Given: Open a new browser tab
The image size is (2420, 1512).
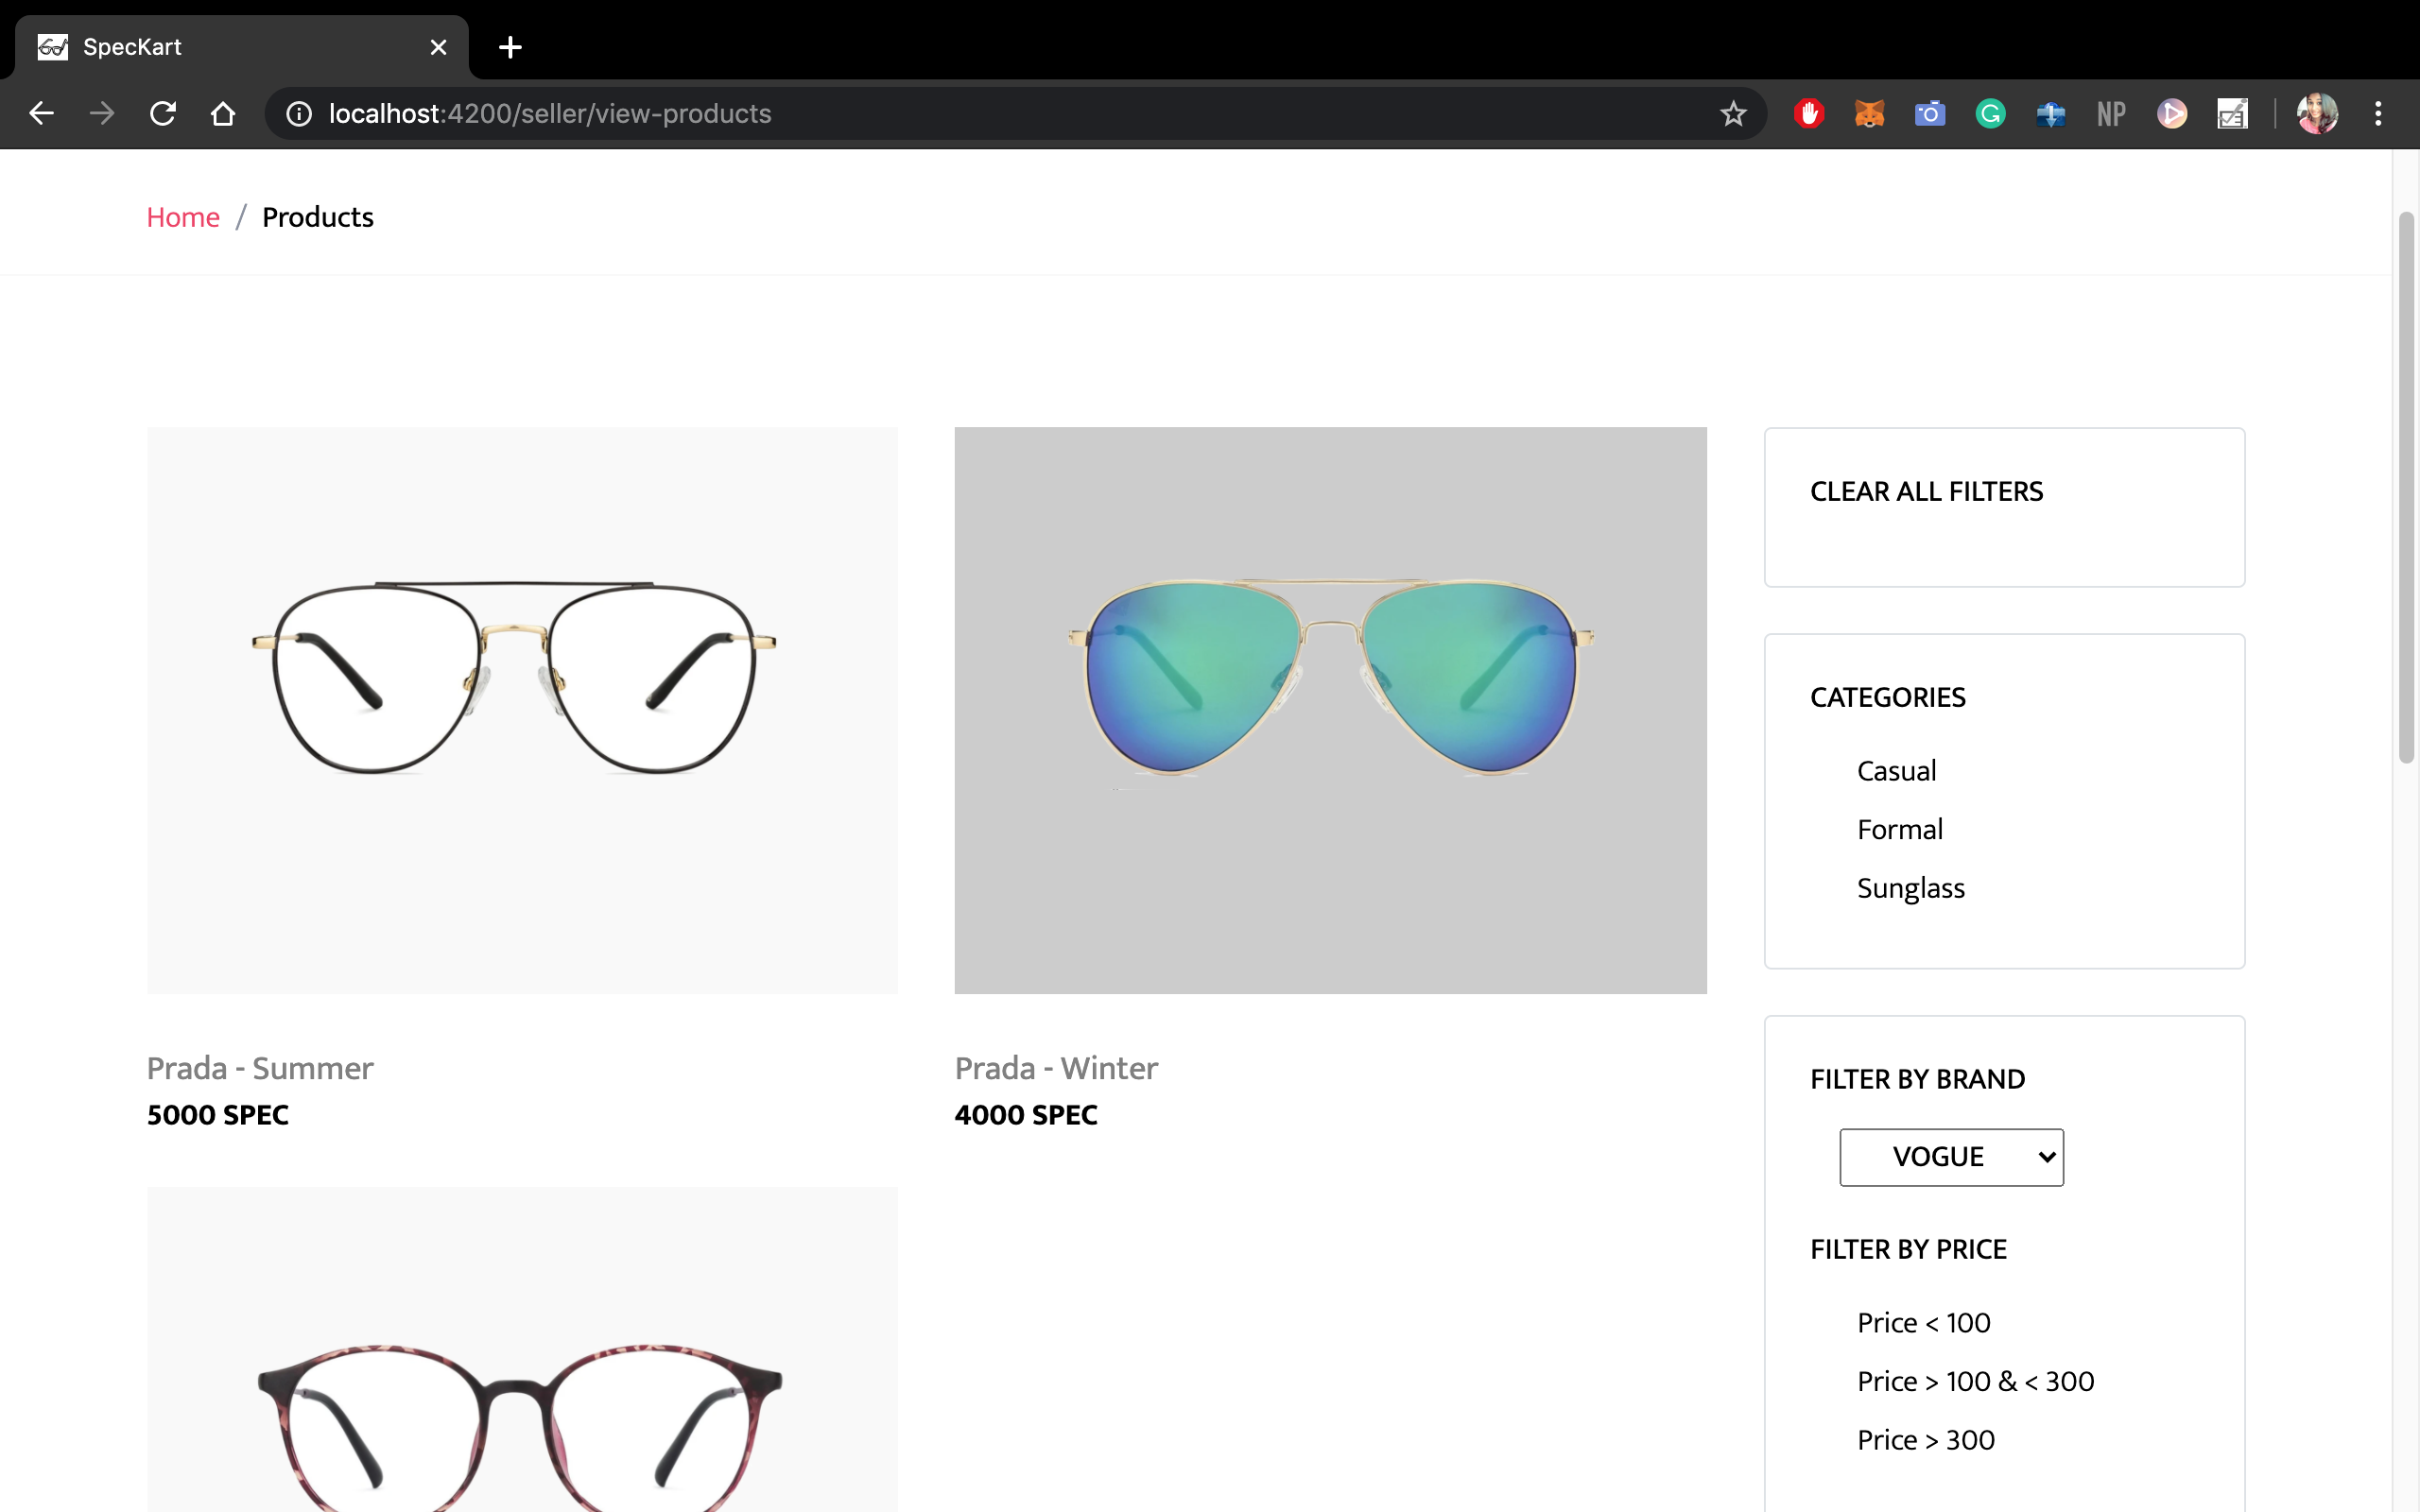Looking at the screenshot, I should pos(510,47).
